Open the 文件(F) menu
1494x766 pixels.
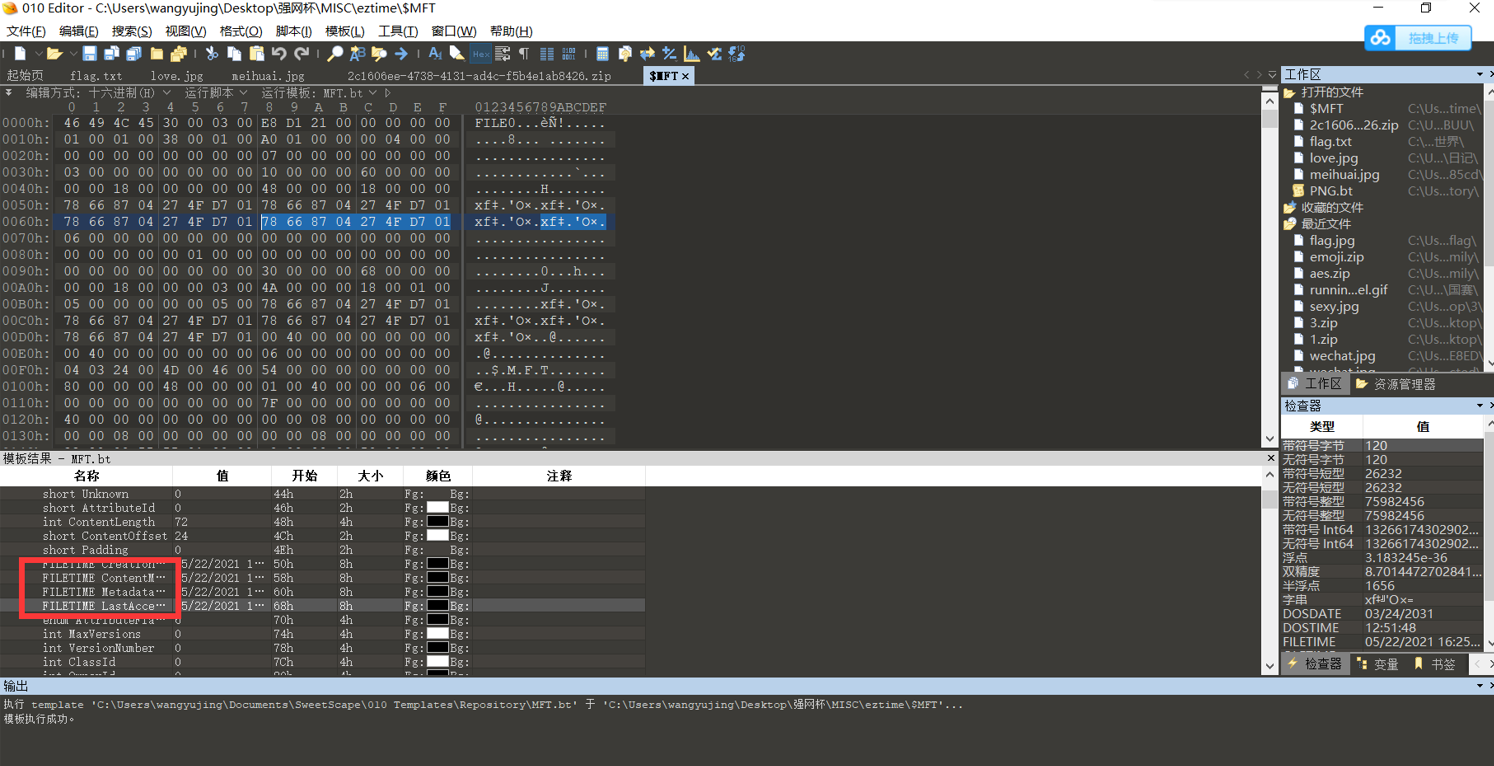26,31
